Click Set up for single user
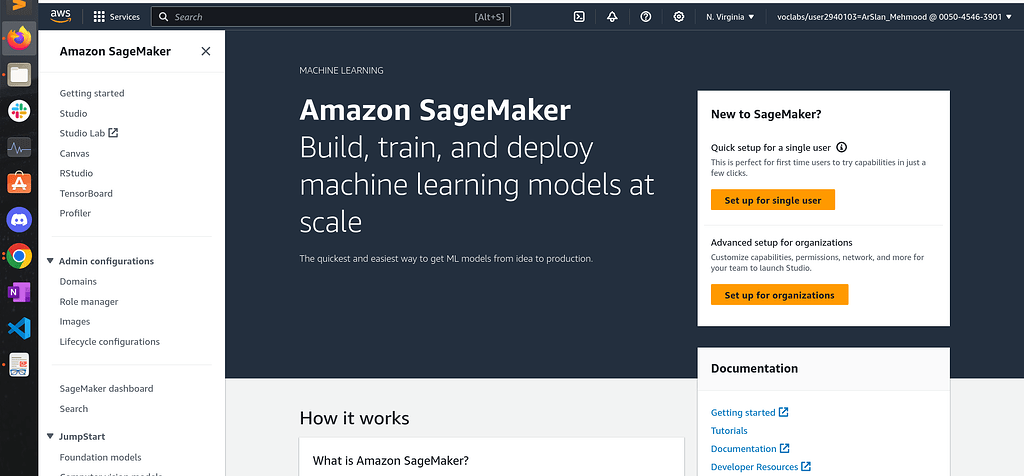Viewport: 1024px width, 476px height. 773,200
